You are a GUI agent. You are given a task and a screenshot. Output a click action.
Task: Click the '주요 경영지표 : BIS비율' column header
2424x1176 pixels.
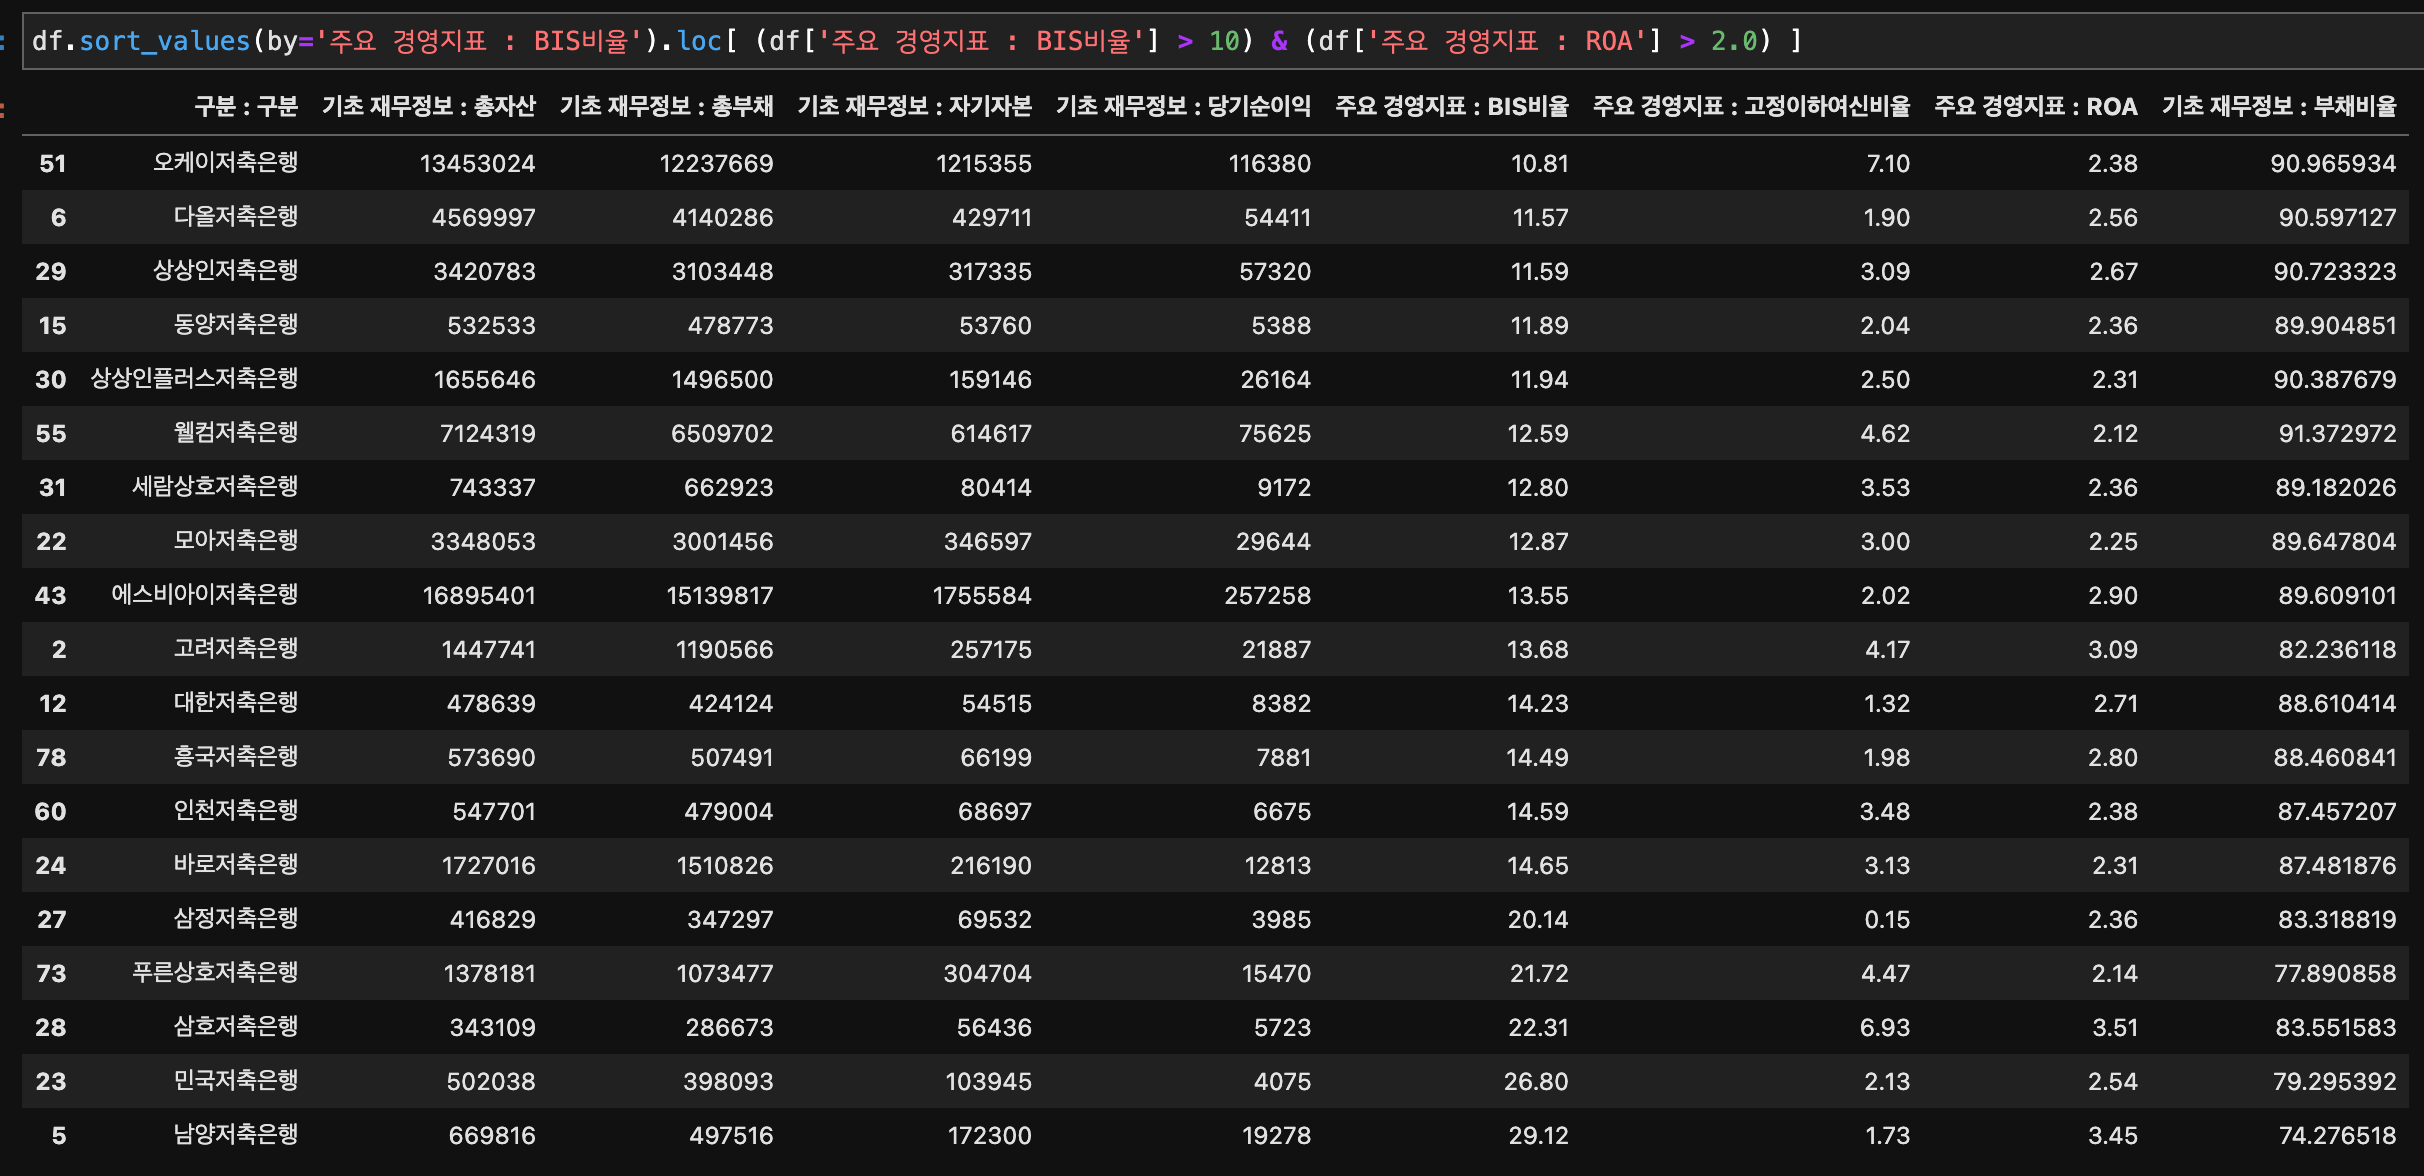(1451, 106)
